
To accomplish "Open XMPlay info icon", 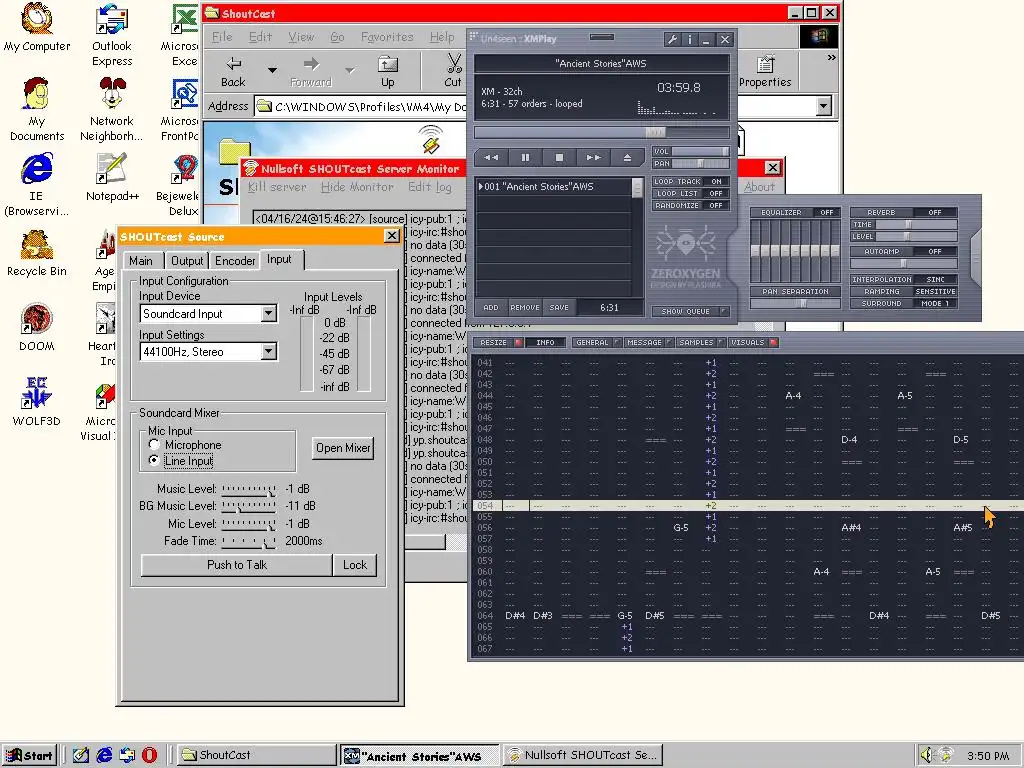I will tap(690, 40).
